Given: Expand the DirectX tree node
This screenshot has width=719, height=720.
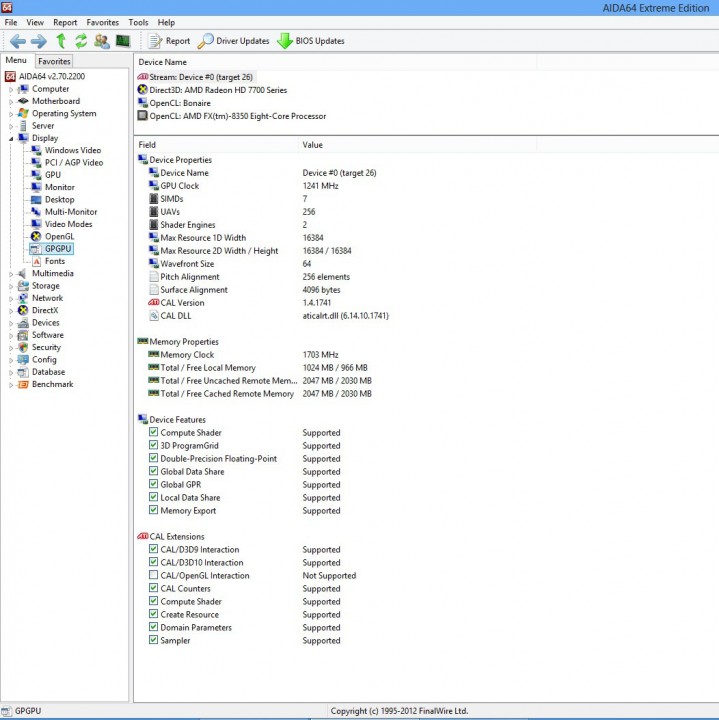Looking at the screenshot, I should point(11,311).
